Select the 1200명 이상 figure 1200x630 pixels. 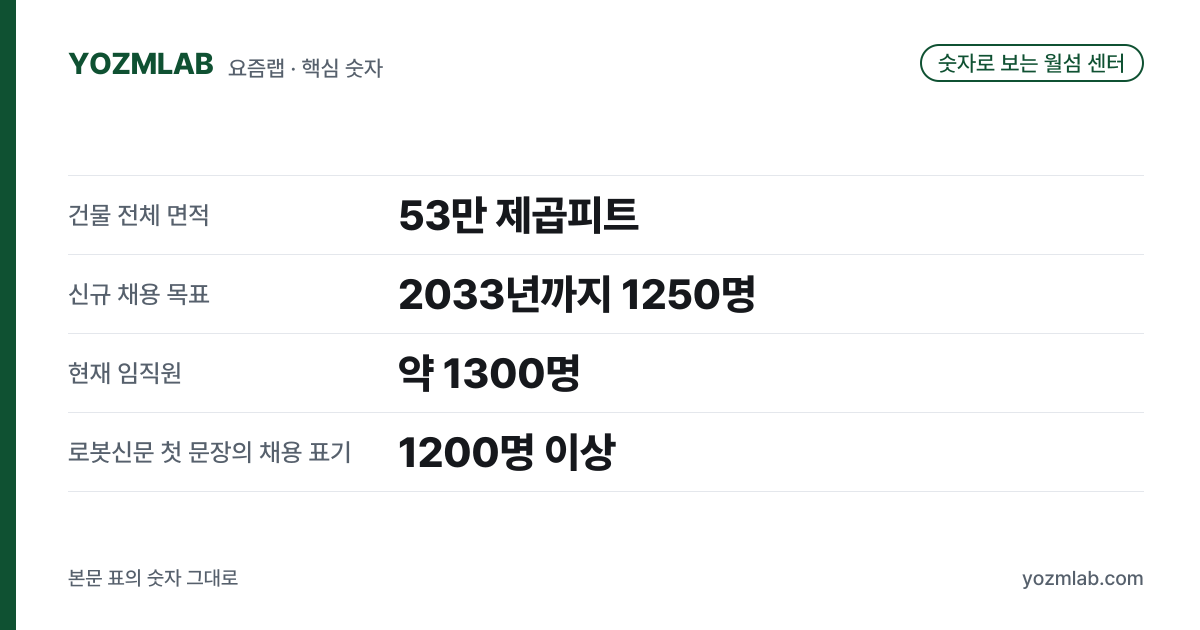pyautogui.click(x=506, y=452)
